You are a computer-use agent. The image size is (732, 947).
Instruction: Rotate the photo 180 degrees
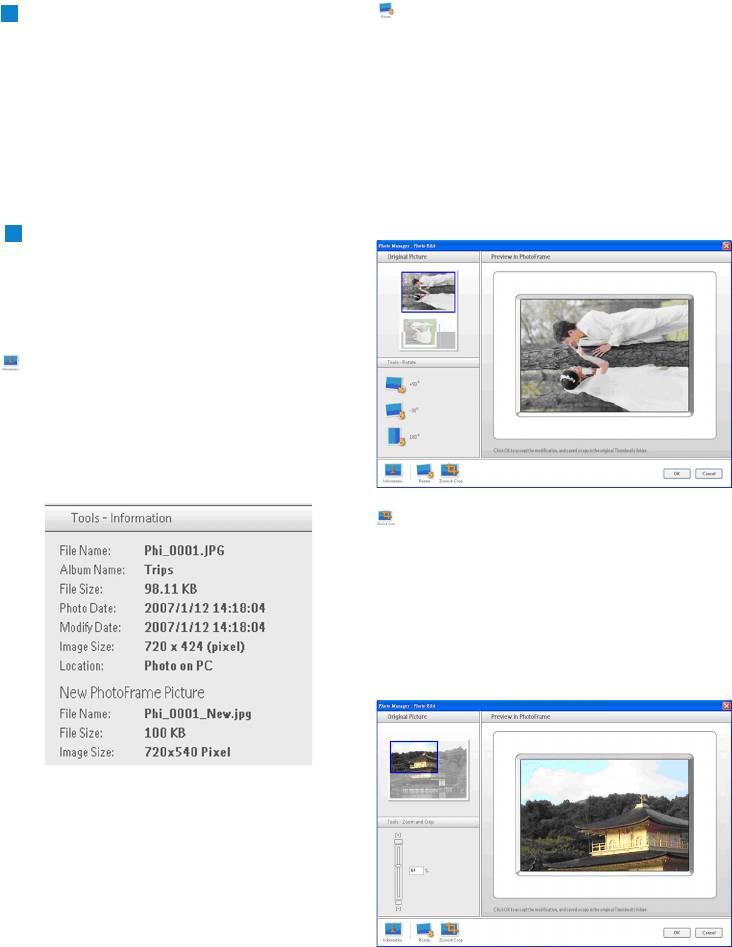click(393, 436)
